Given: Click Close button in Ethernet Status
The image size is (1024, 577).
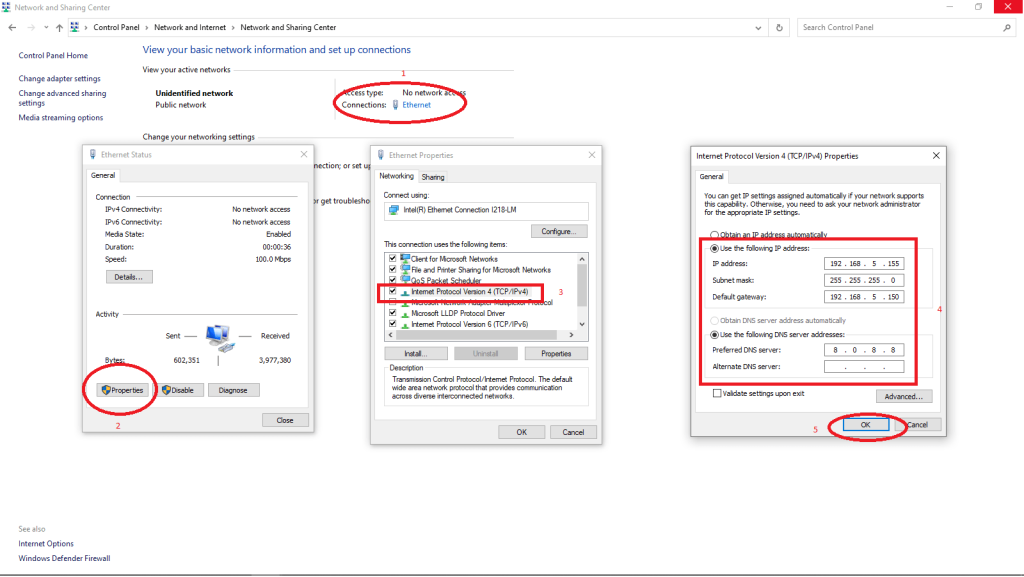Looking at the screenshot, I should 285,420.
